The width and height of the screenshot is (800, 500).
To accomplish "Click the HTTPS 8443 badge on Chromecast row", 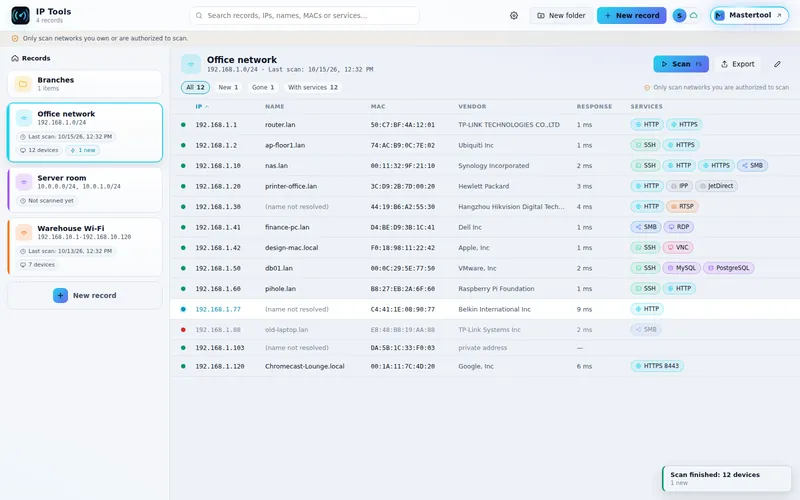I will [657, 366].
